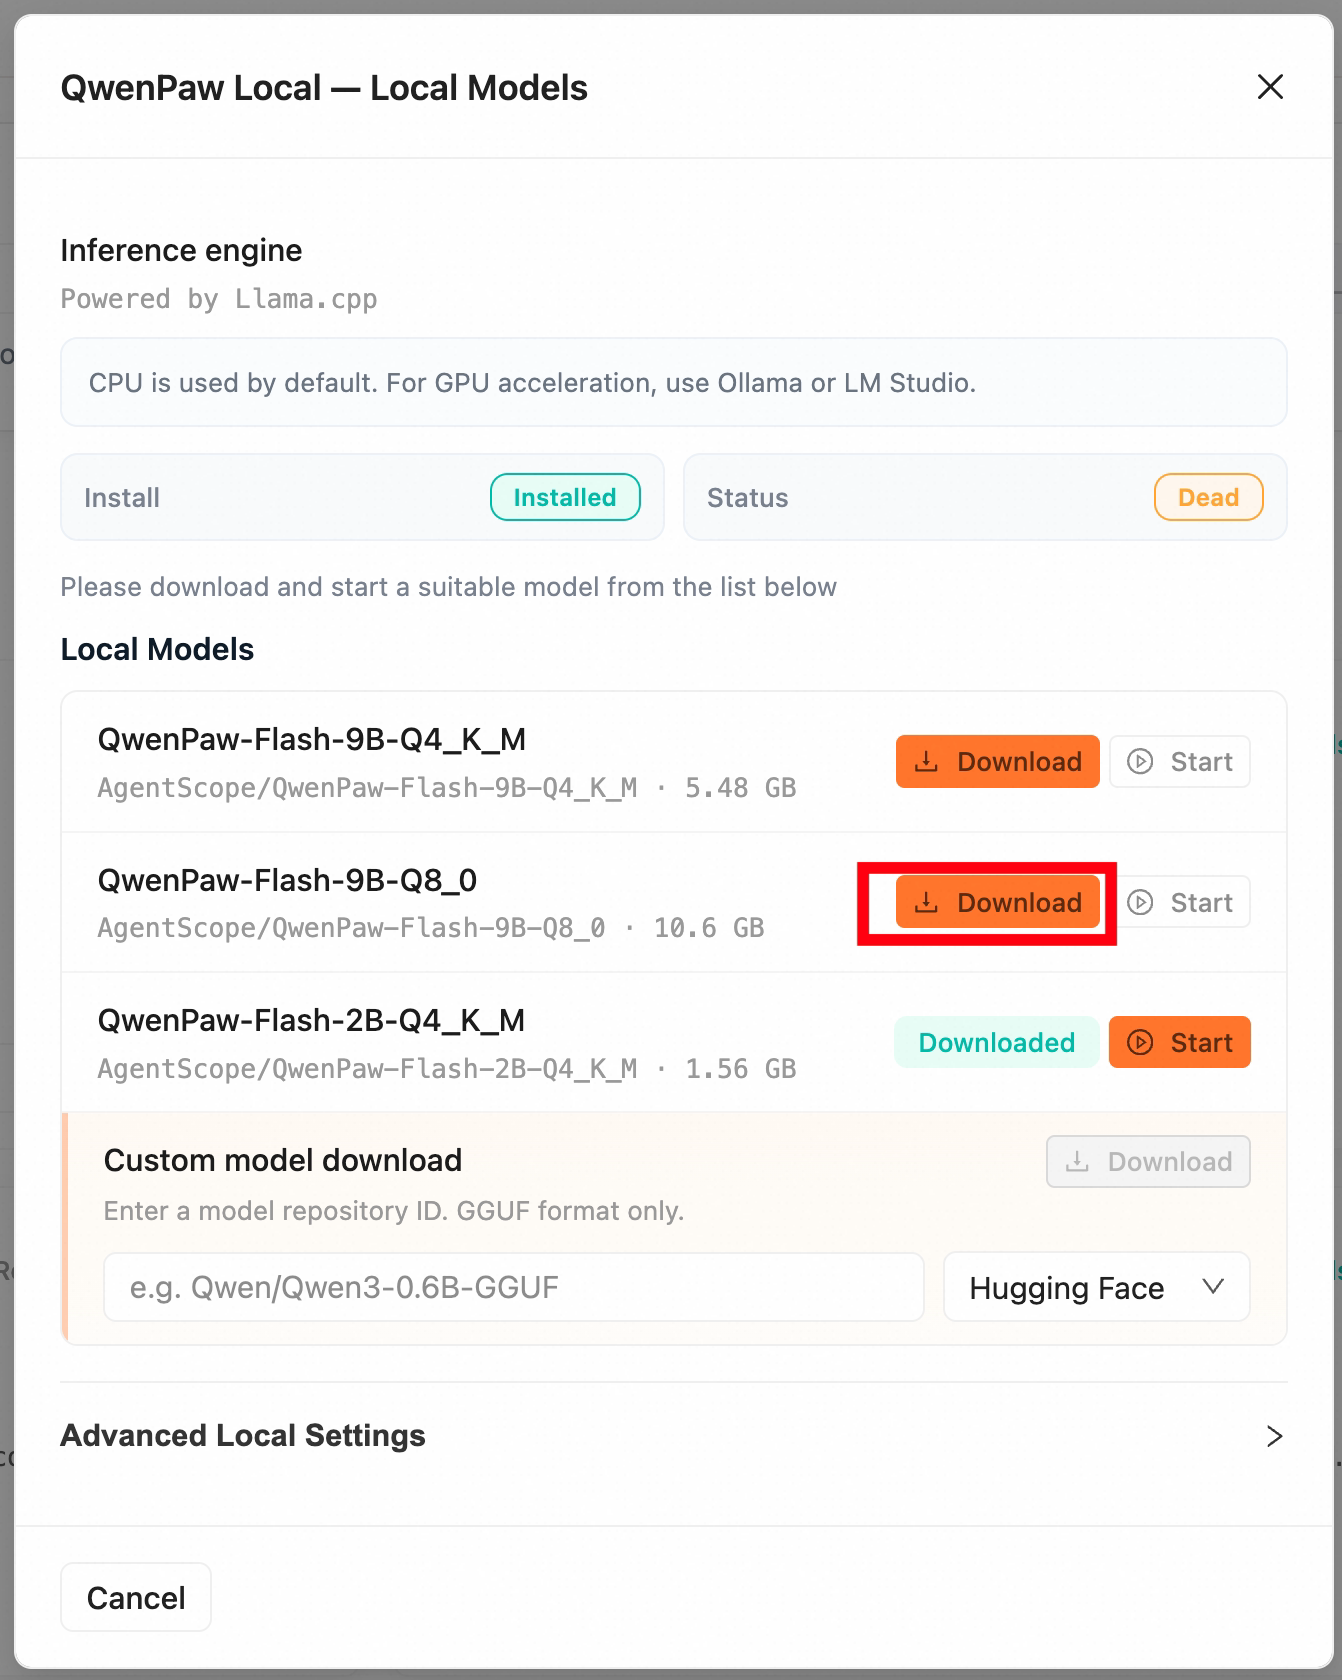Image resolution: width=1342 pixels, height=1680 pixels.
Task: Click the Downloaded label for 2B model
Action: tap(996, 1042)
